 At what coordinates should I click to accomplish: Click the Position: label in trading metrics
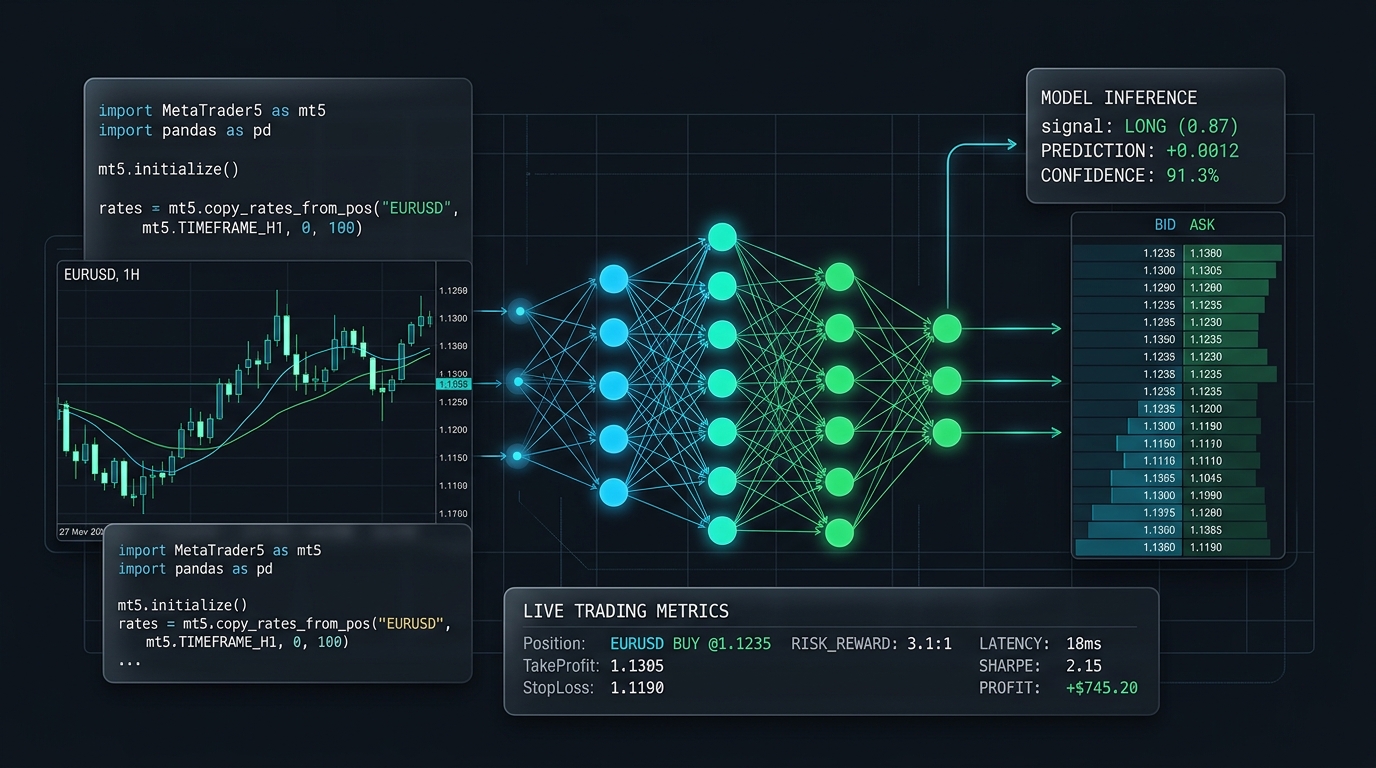click(553, 644)
